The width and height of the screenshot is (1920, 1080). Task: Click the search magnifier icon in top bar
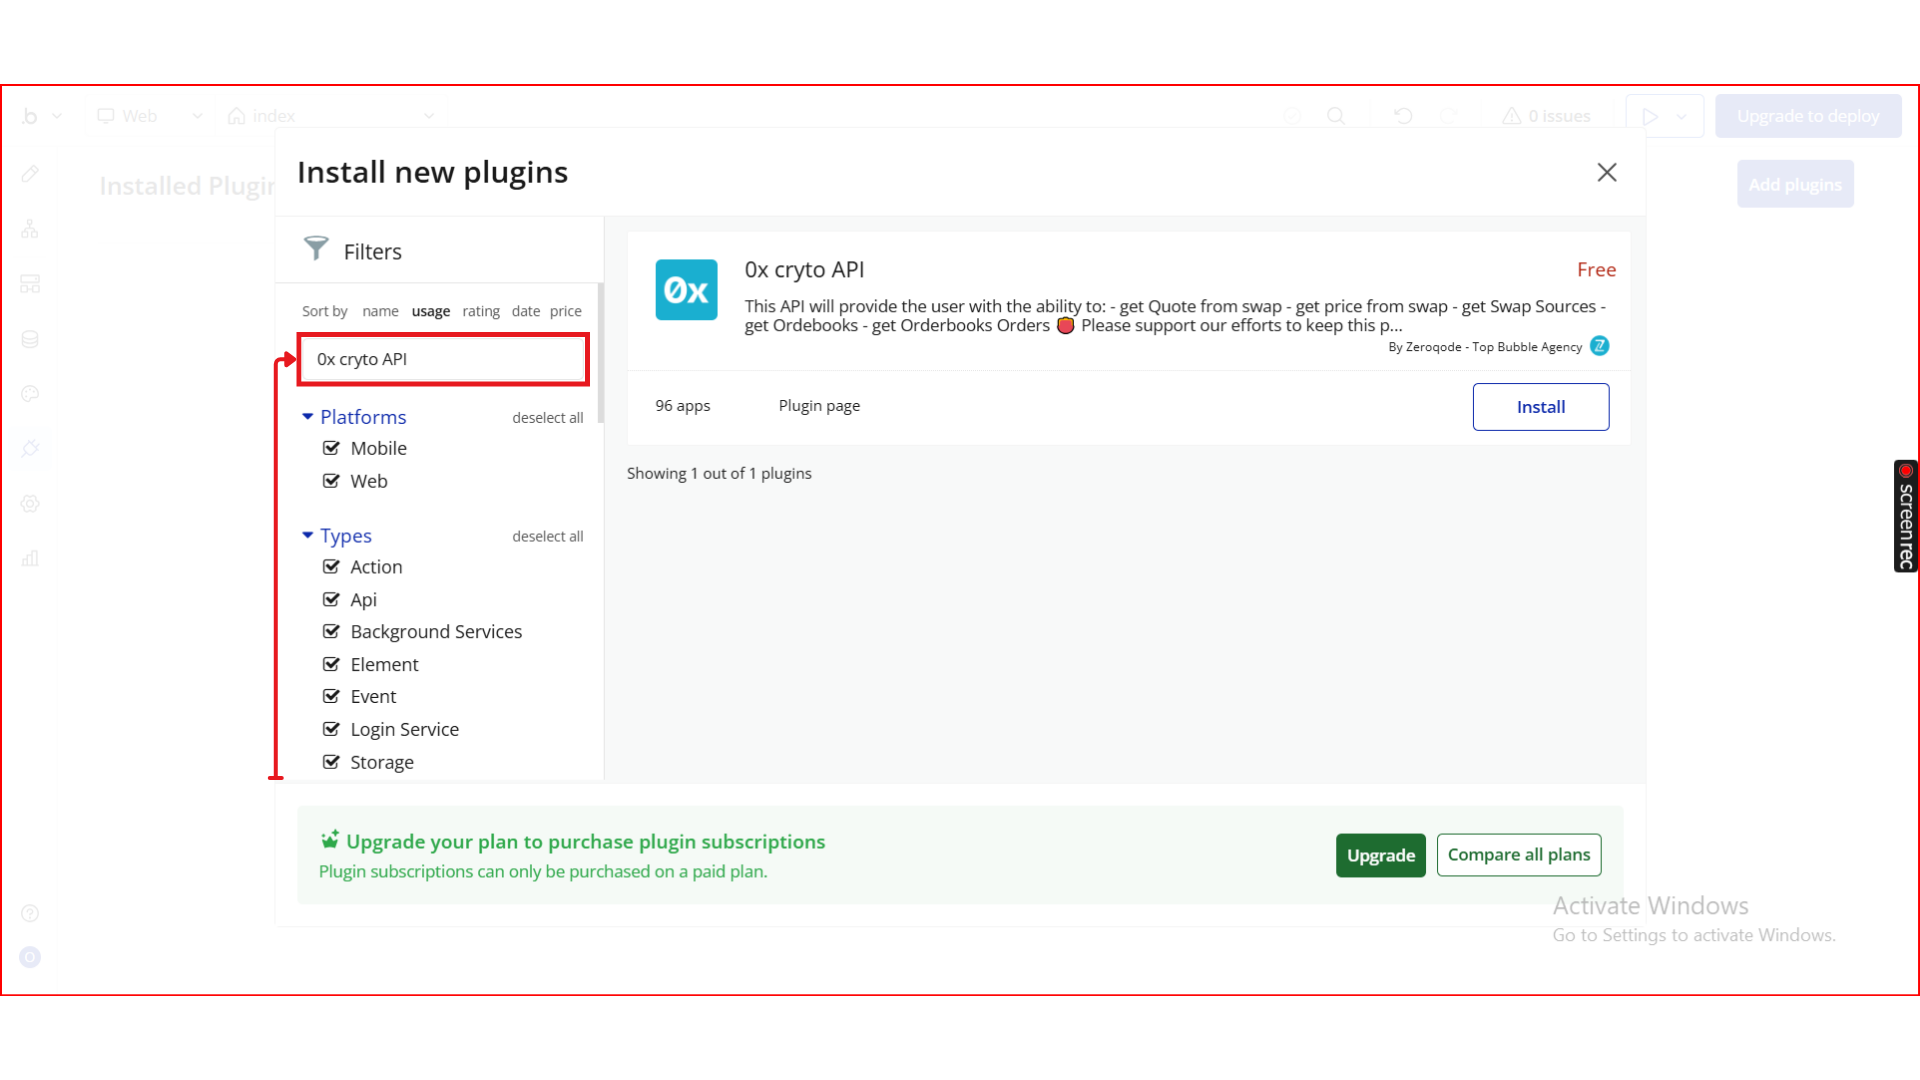coord(1336,116)
